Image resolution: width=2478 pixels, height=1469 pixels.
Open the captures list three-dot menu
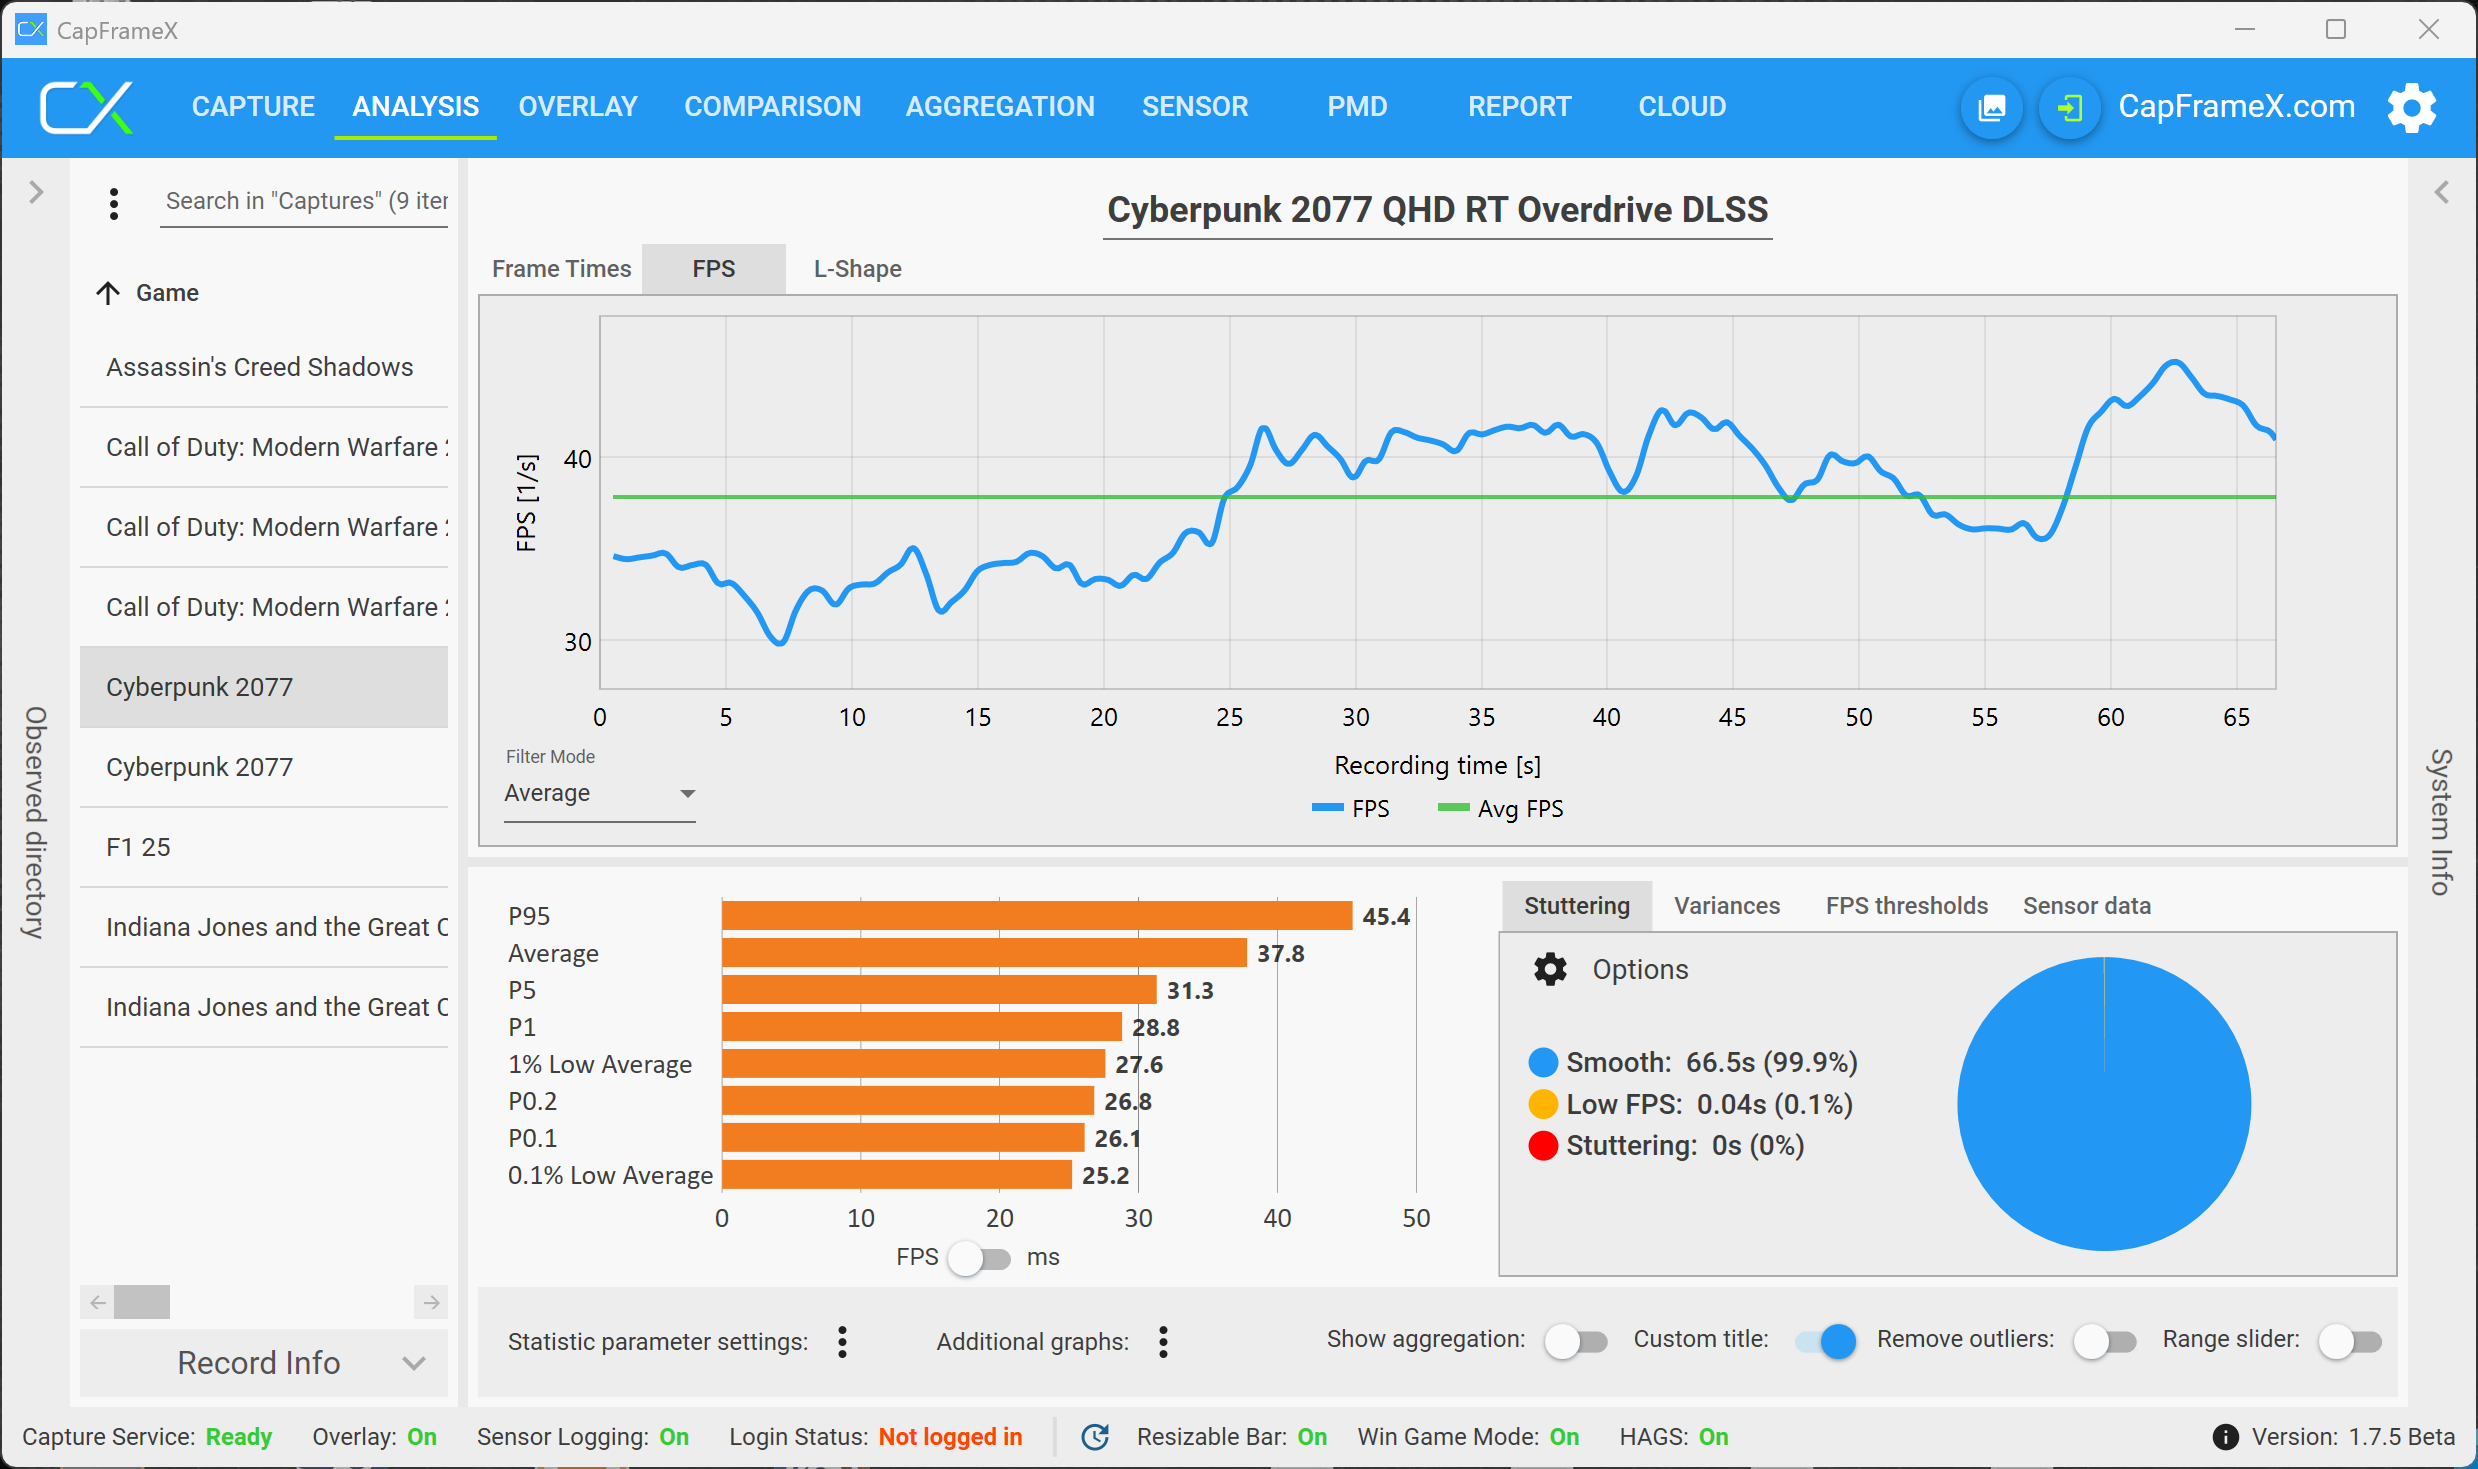point(114,203)
